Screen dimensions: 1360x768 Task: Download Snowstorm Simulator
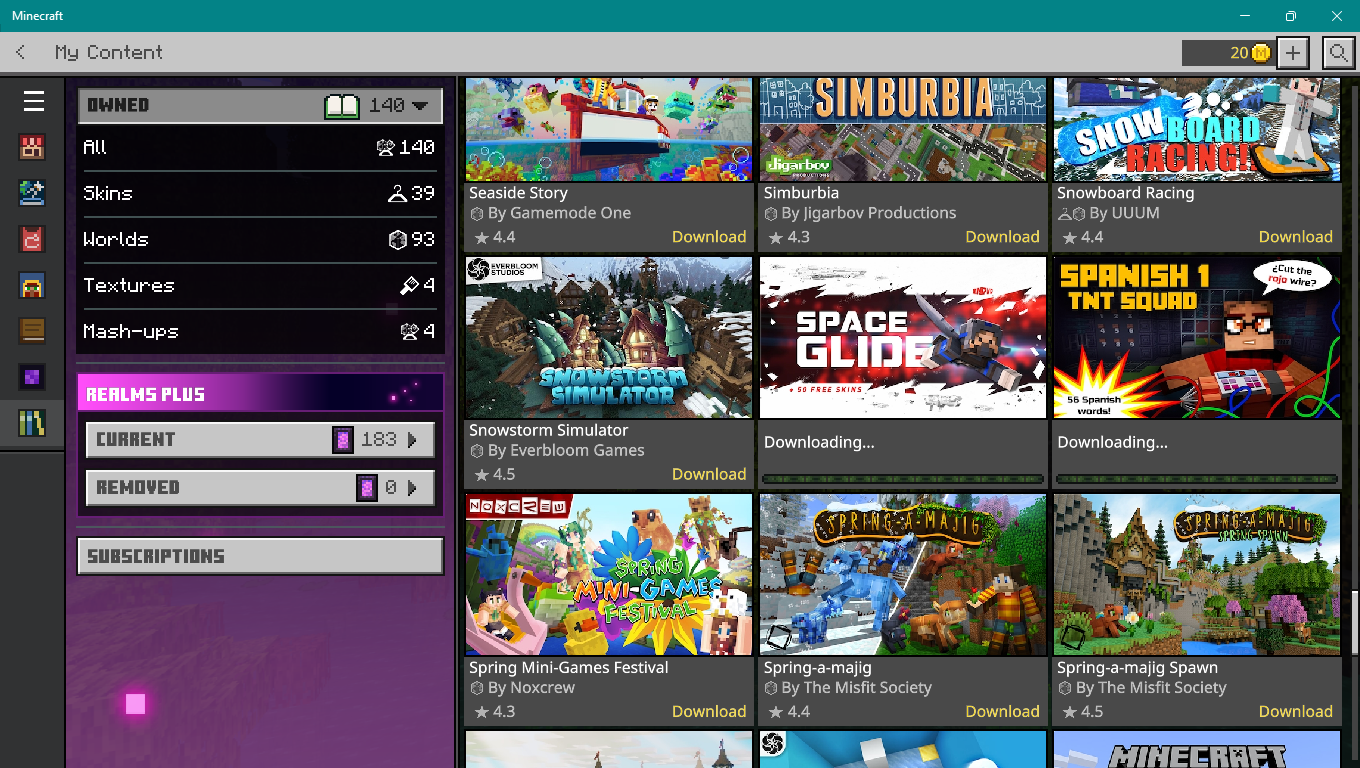click(x=709, y=474)
